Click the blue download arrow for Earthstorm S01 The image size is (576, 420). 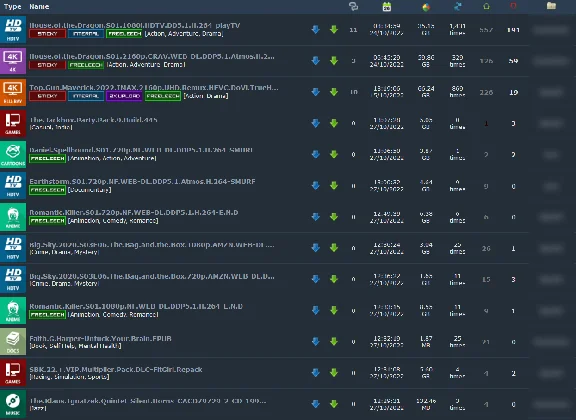point(316,186)
